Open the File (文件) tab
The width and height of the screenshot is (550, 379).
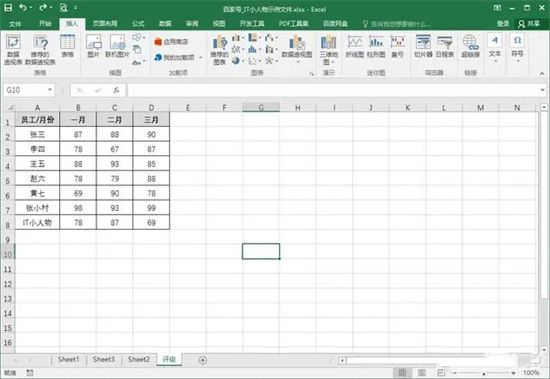click(15, 24)
